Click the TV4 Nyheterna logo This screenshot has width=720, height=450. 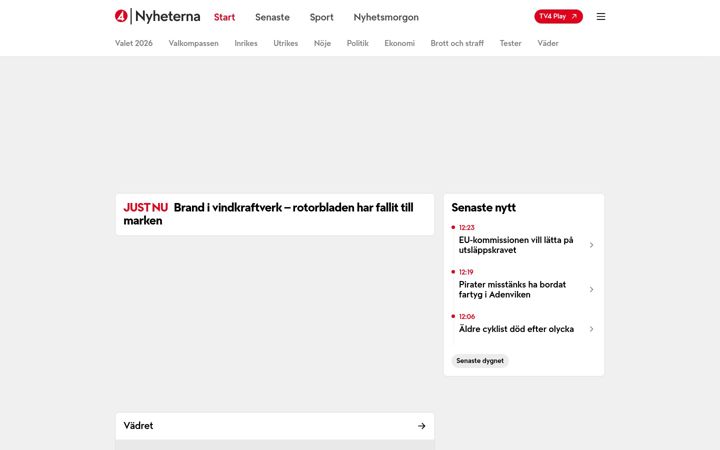tap(158, 17)
